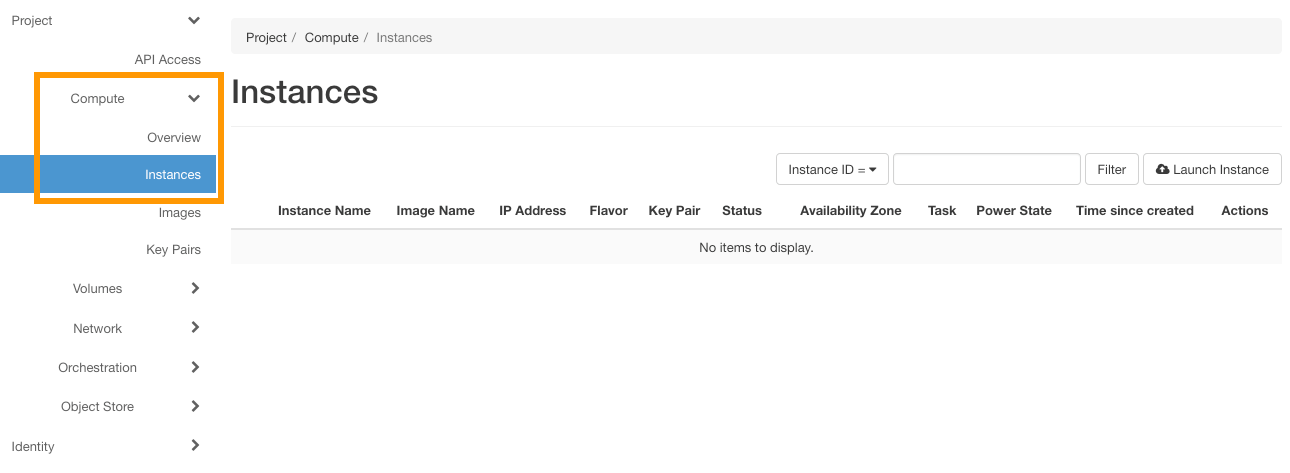The height and width of the screenshot is (473, 1290).
Task: Open the Images page
Action: 179,213
